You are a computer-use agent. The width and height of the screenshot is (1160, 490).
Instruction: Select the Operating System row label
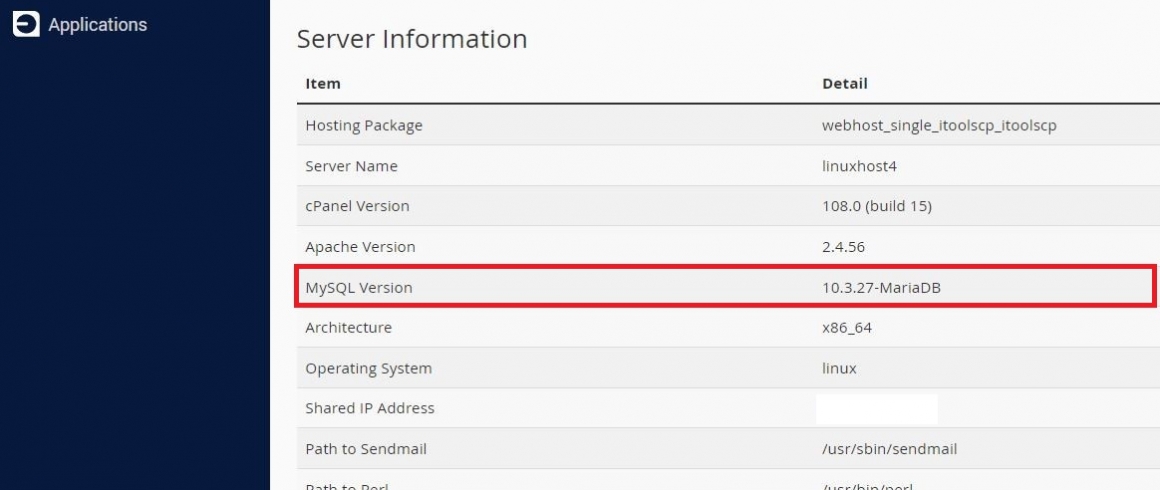[368, 368]
